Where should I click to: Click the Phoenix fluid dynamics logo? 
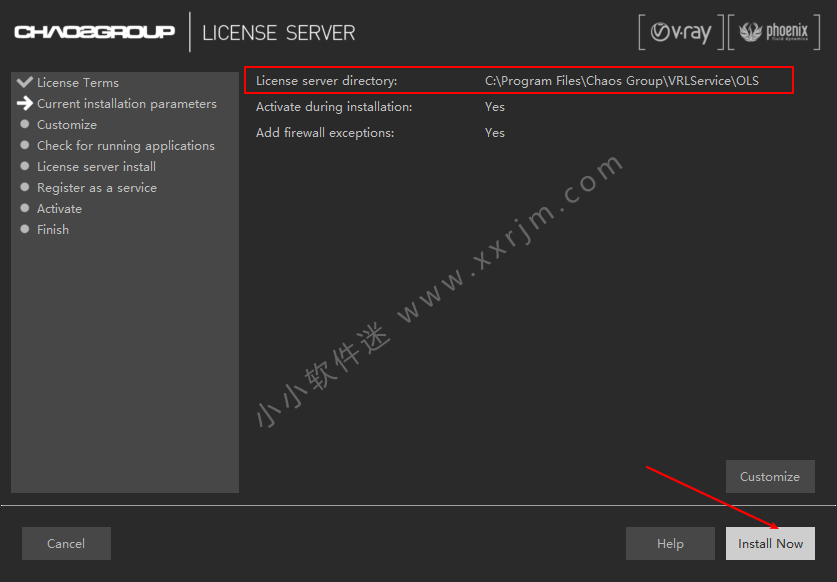[x=774, y=33]
